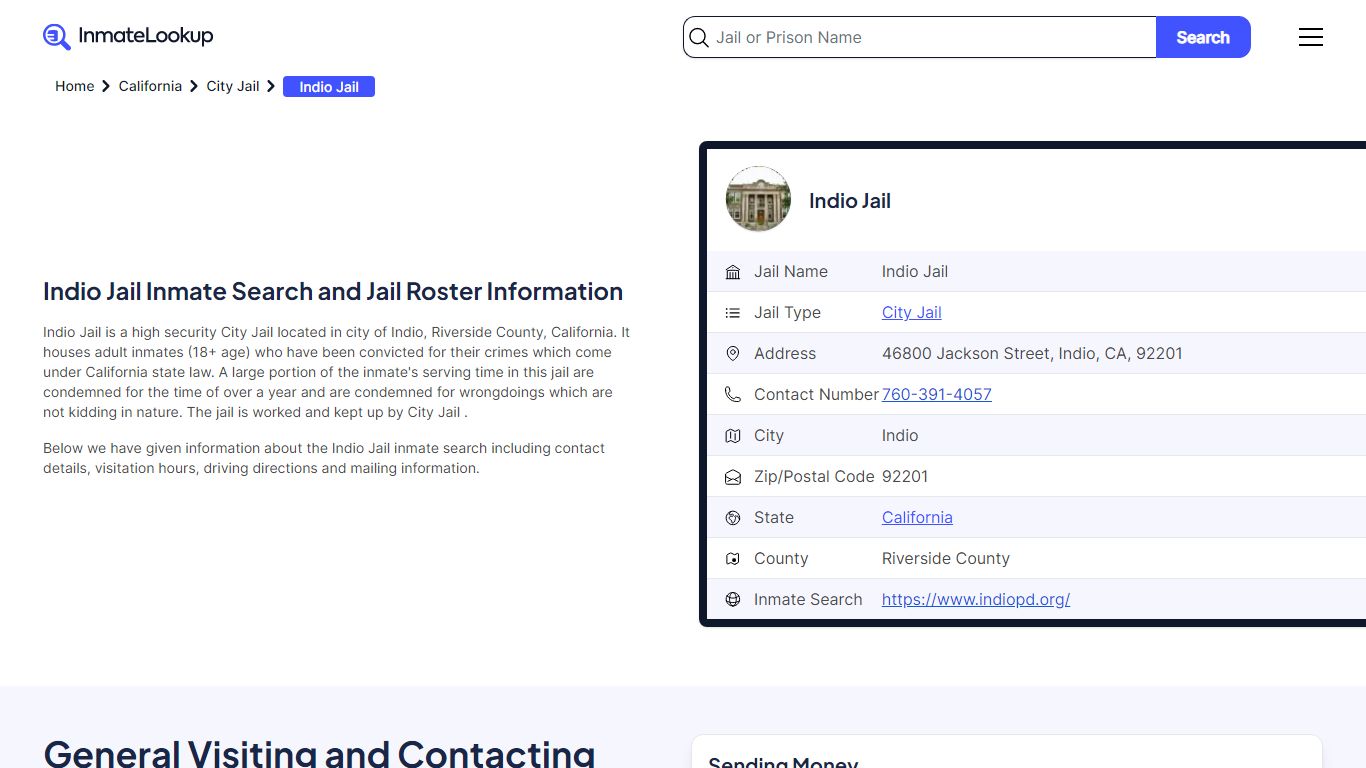Click the Inmate Search label

pos(808,600)
